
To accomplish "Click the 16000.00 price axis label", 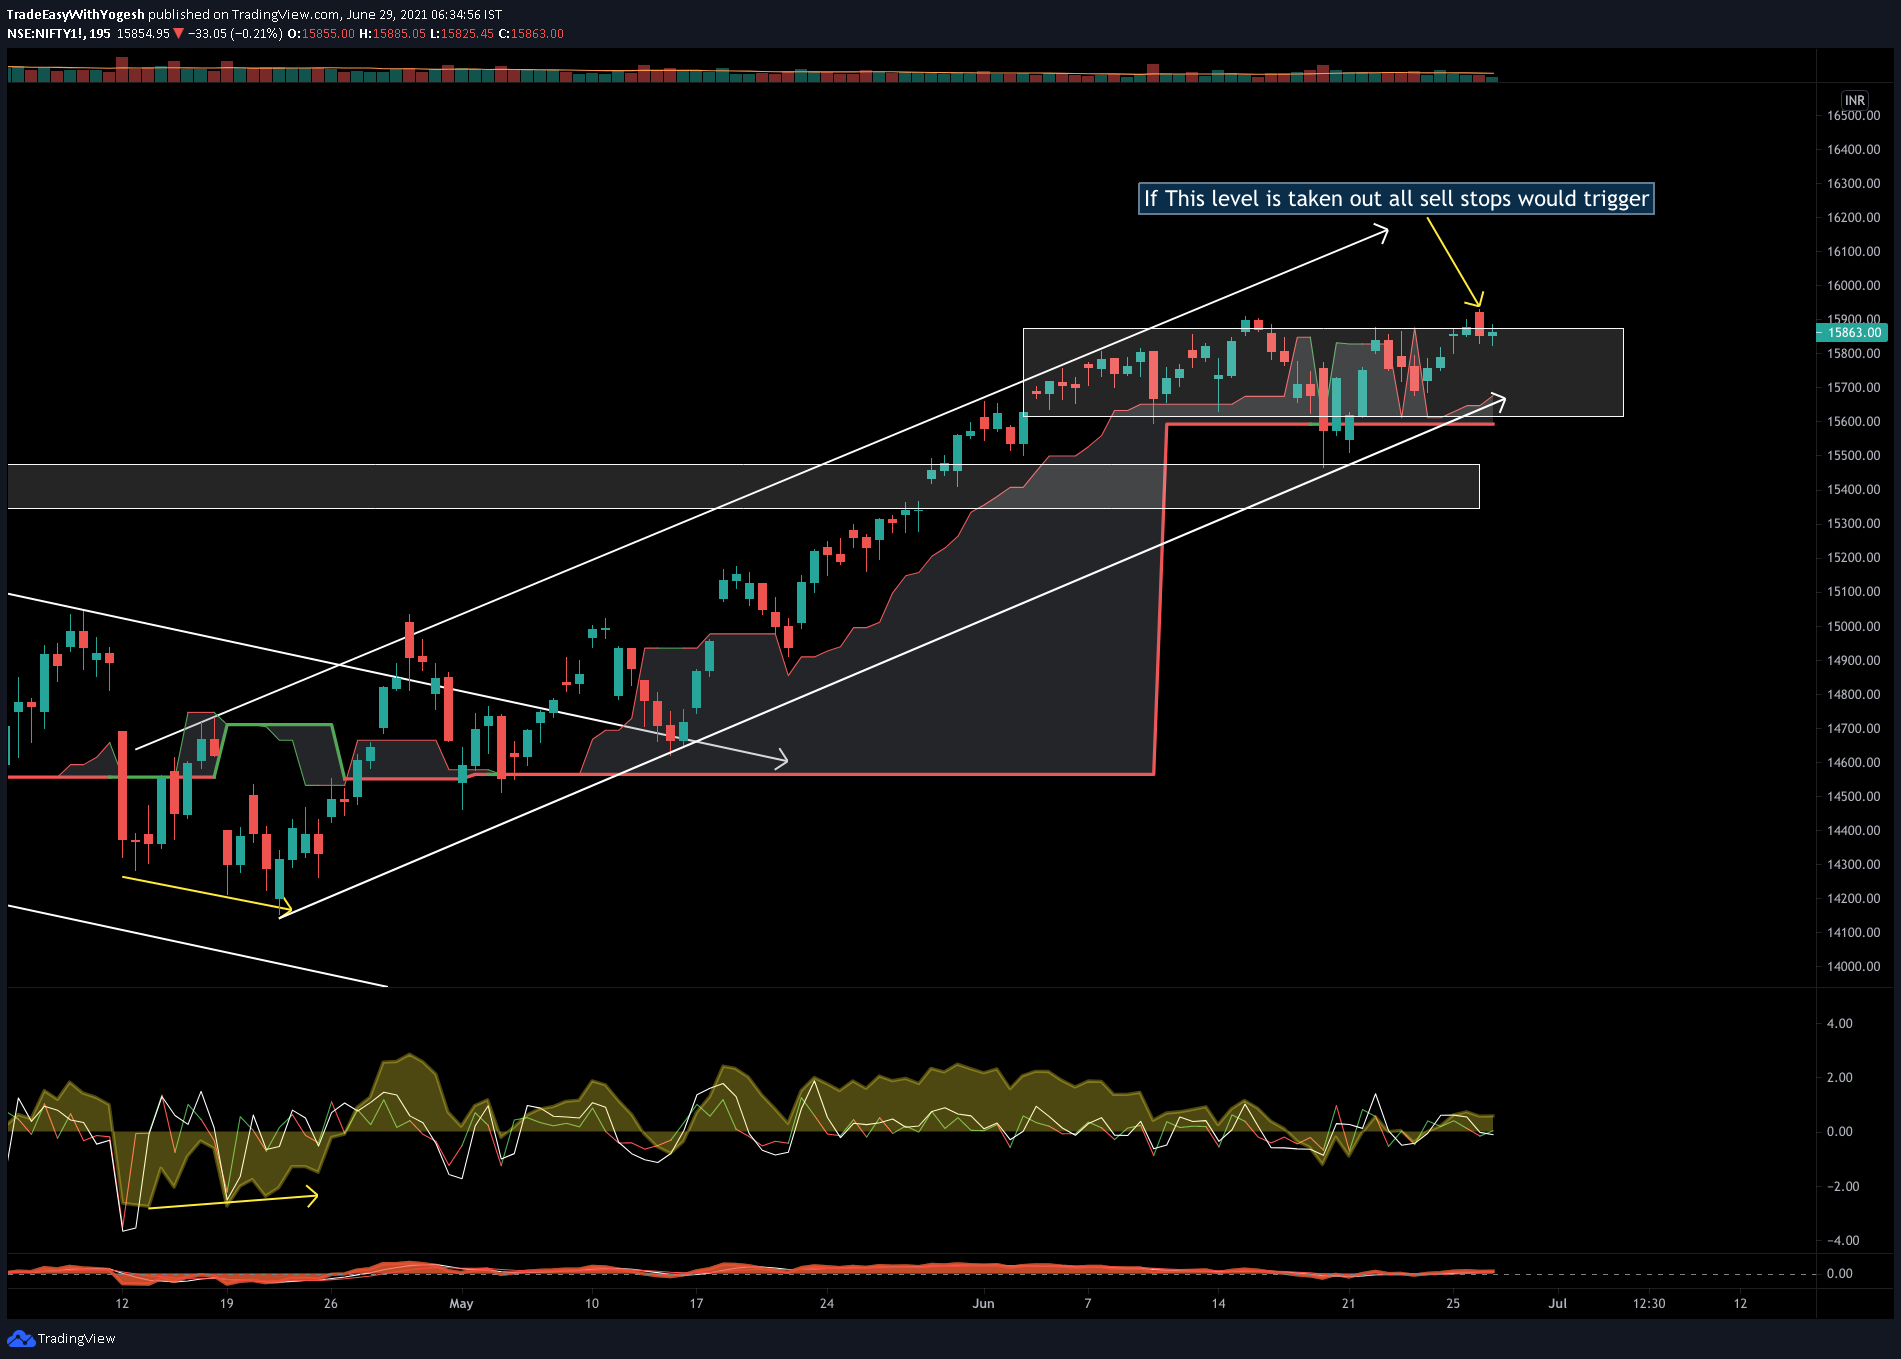I will 1853,285.
